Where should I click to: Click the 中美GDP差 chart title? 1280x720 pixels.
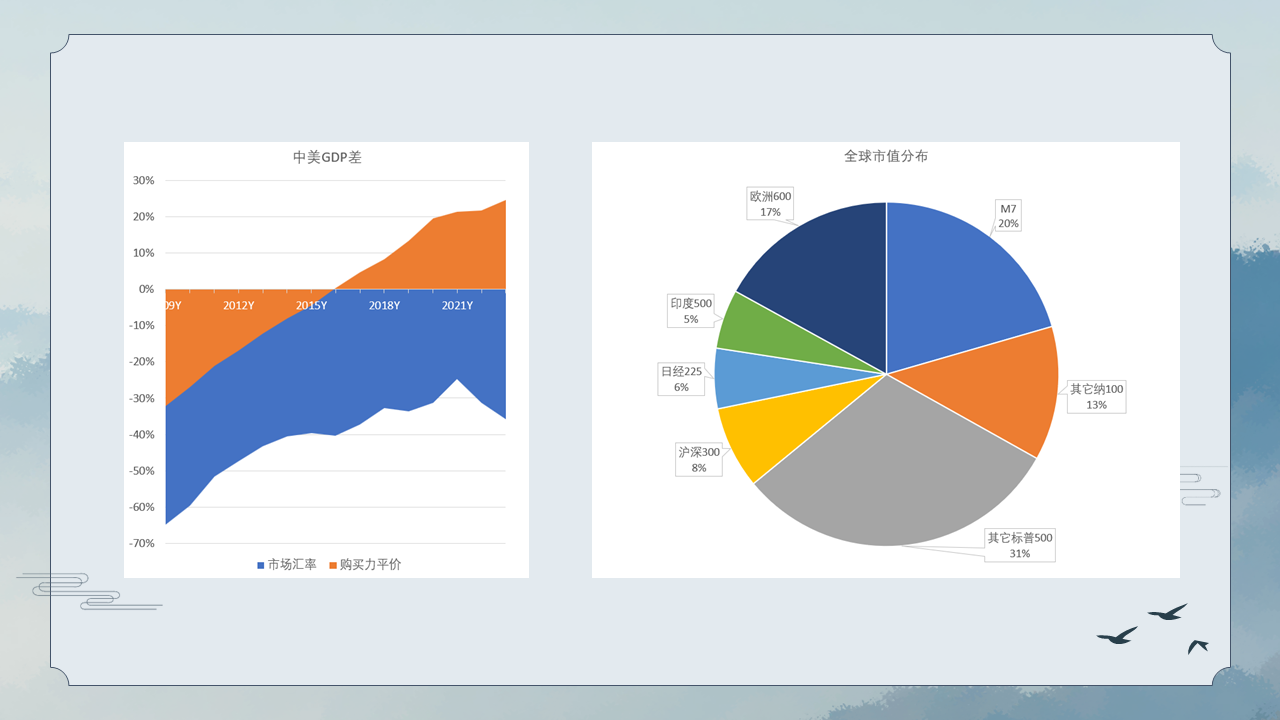tap(326, 157)
